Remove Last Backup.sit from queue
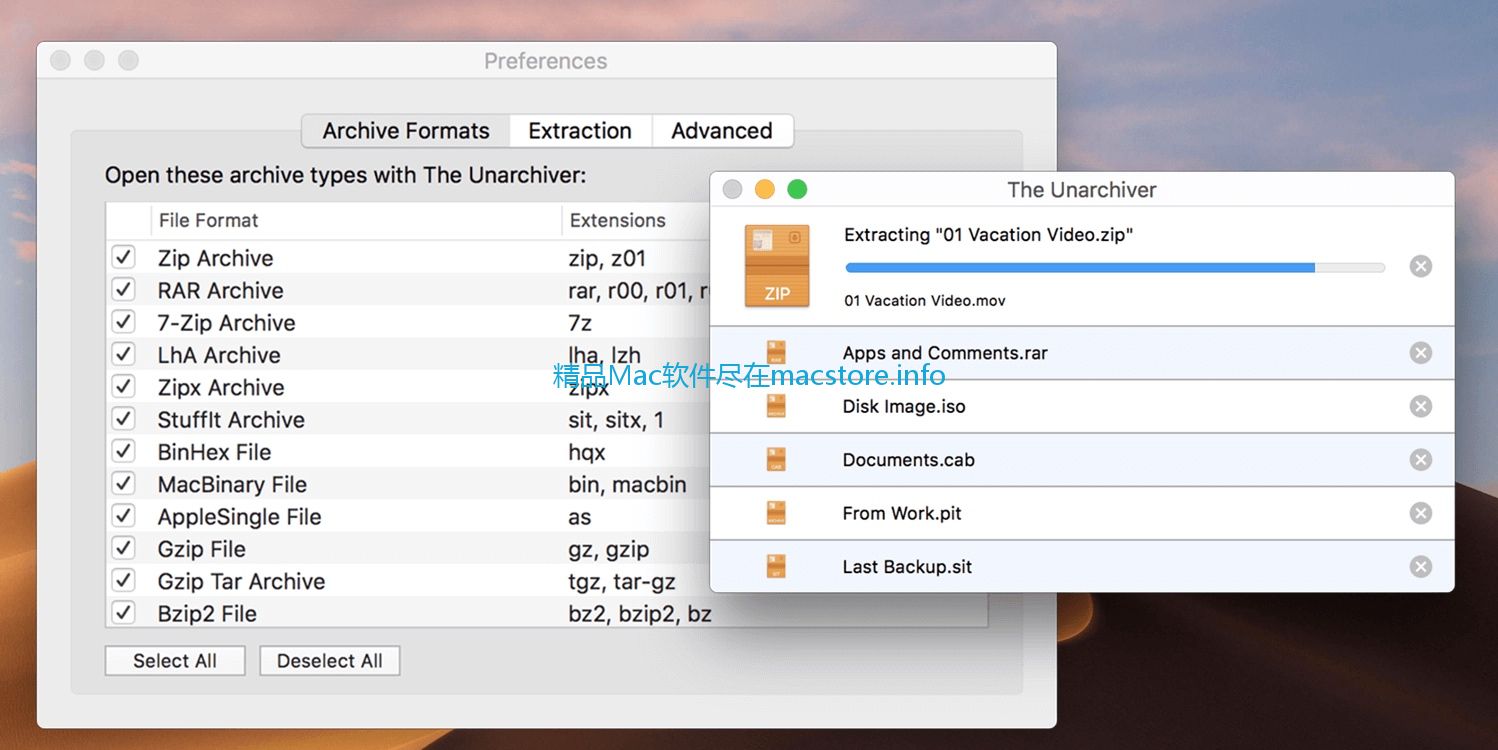 click(1420, 567)
